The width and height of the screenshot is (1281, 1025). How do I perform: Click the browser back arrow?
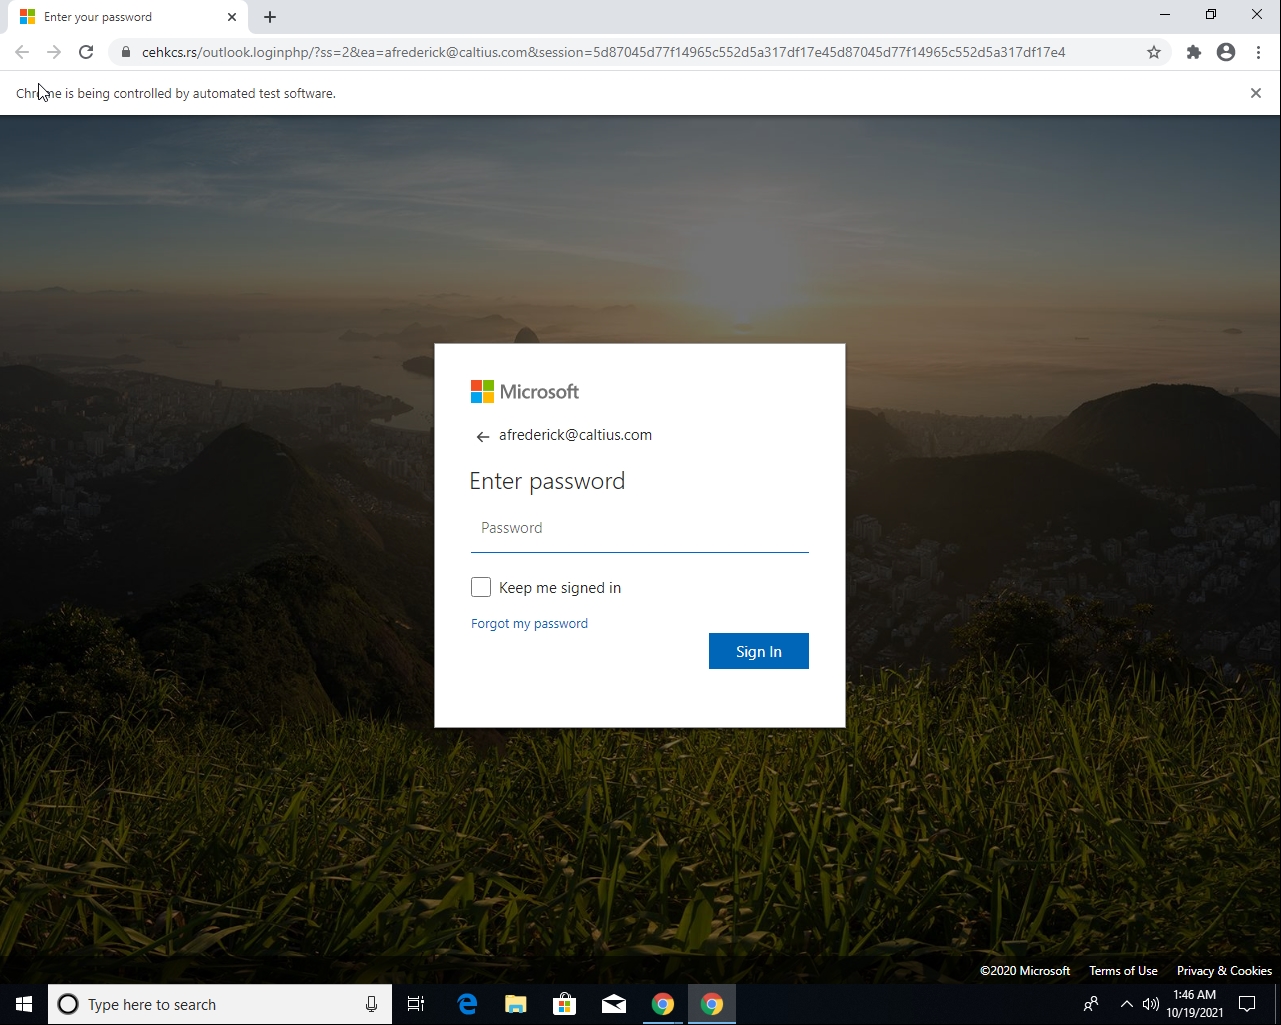[x=22, y=52]
